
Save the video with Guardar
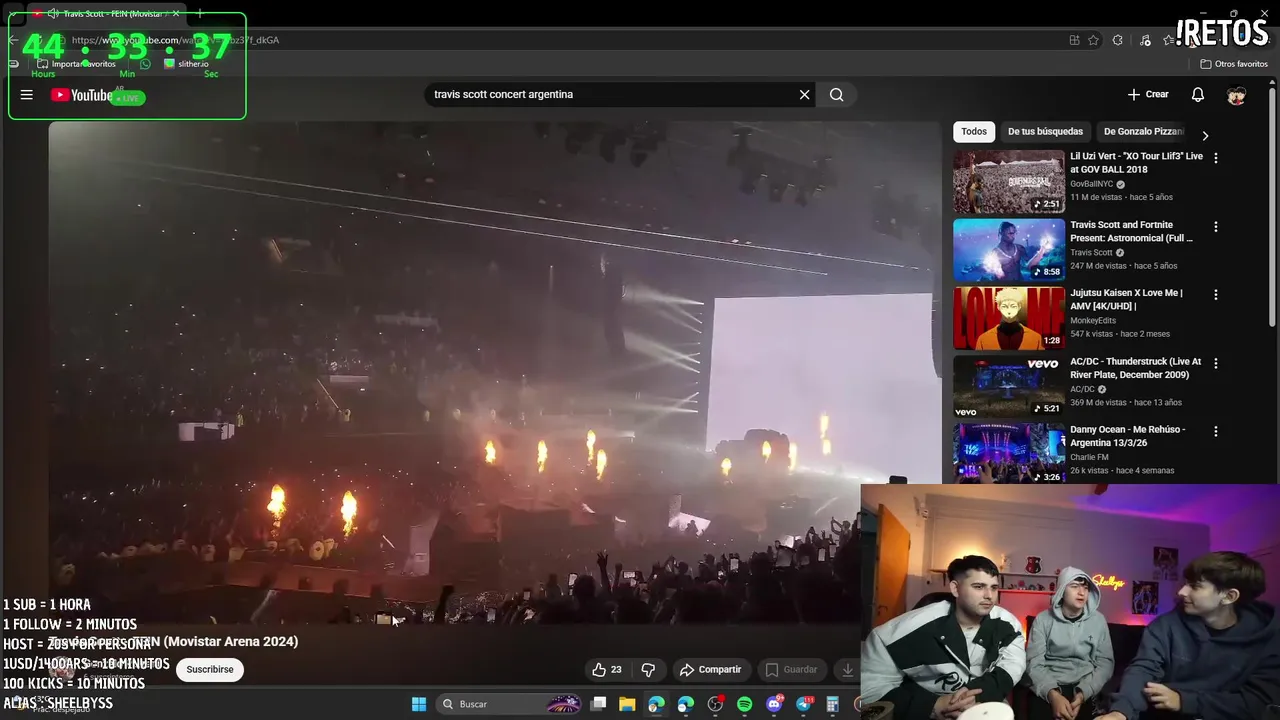[x=791, y=670]
